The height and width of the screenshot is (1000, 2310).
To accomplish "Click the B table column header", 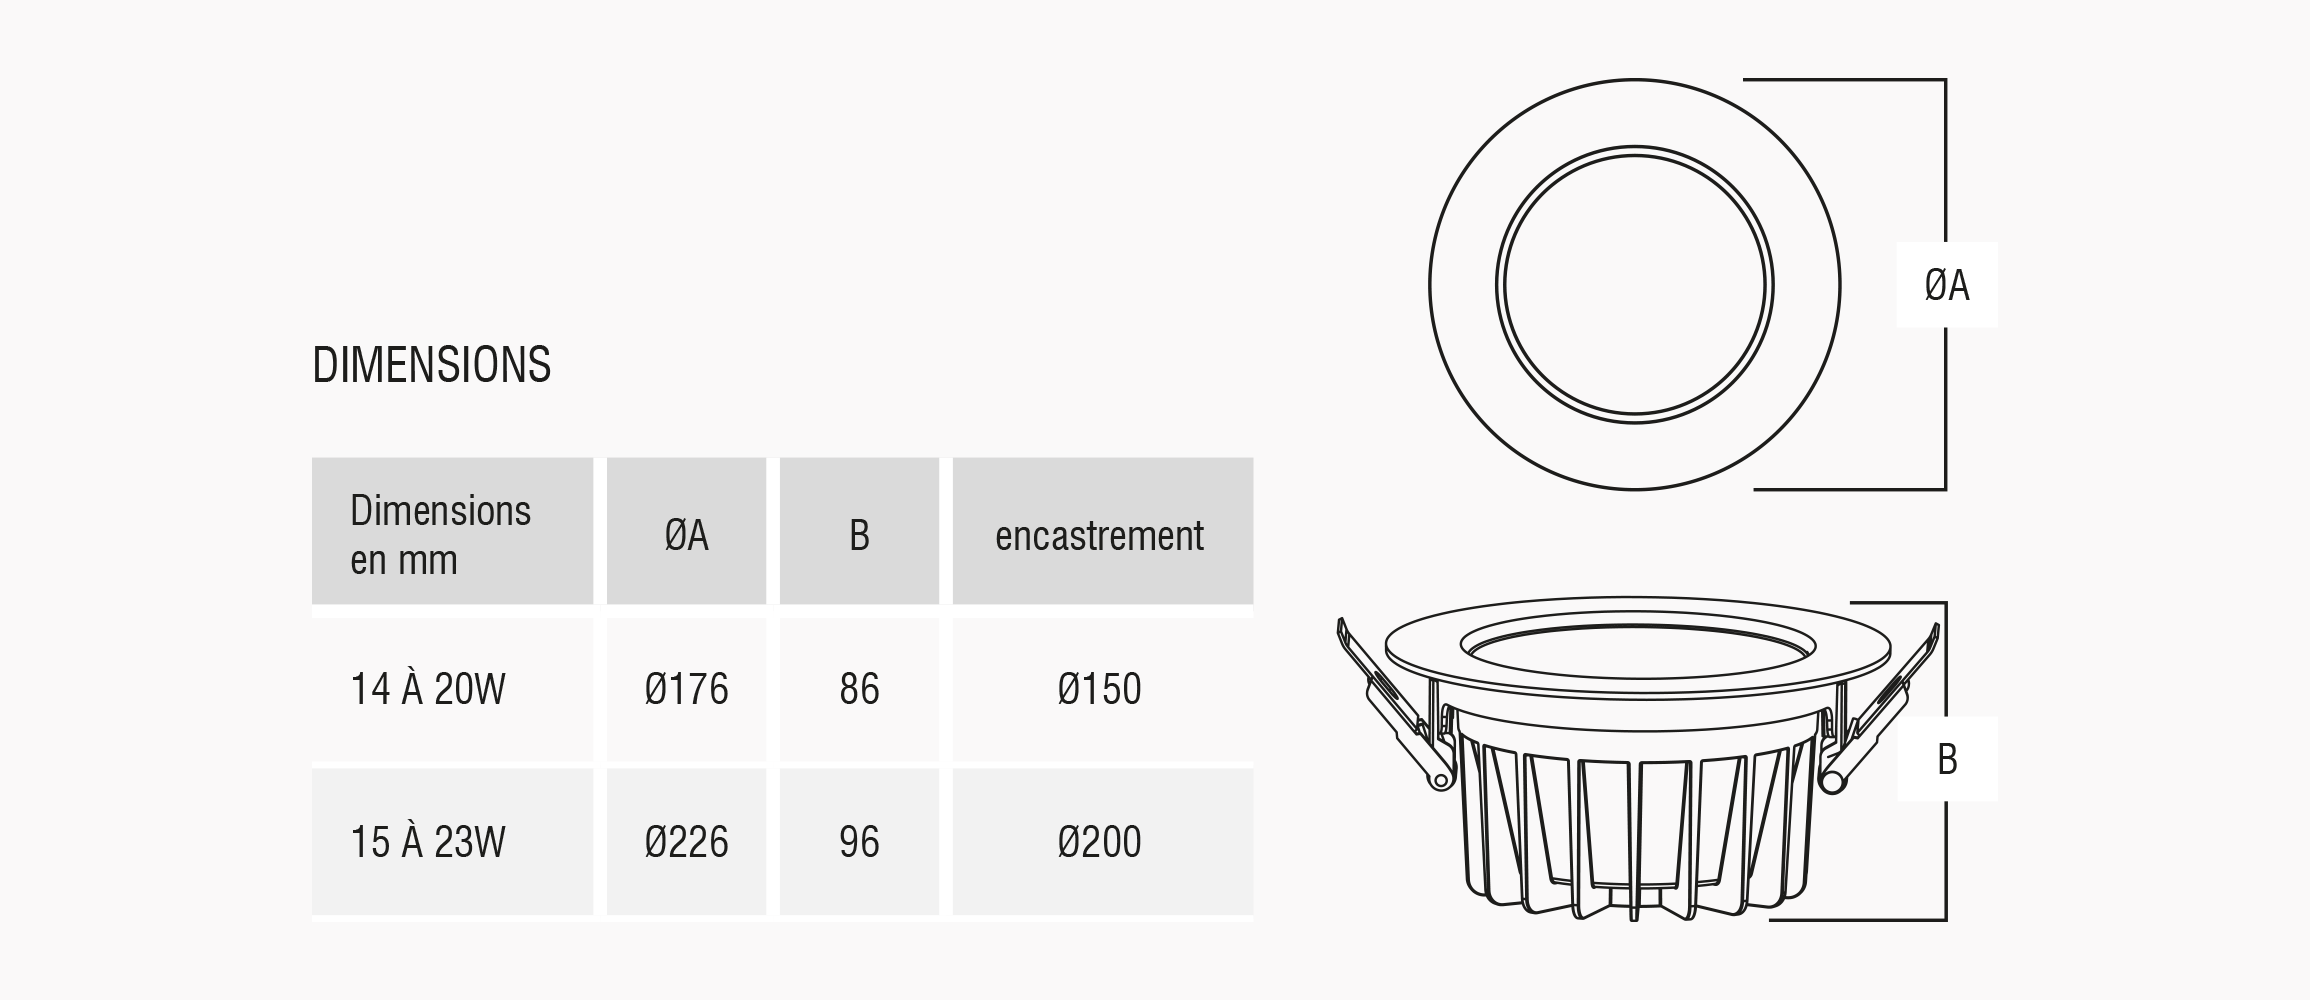I will pos(859,535).
